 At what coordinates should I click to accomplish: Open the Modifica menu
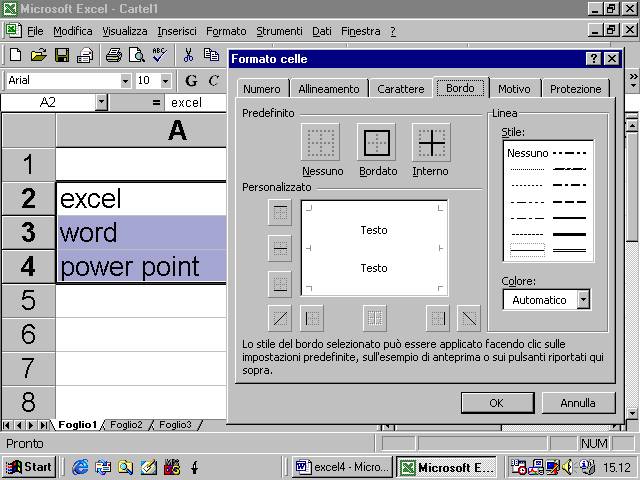(73, 31)
